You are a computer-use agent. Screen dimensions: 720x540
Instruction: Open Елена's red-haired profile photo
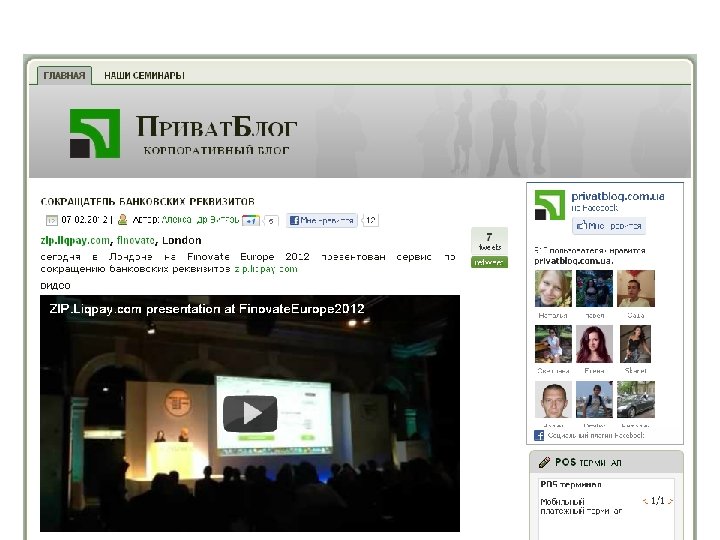click(594, 344)
